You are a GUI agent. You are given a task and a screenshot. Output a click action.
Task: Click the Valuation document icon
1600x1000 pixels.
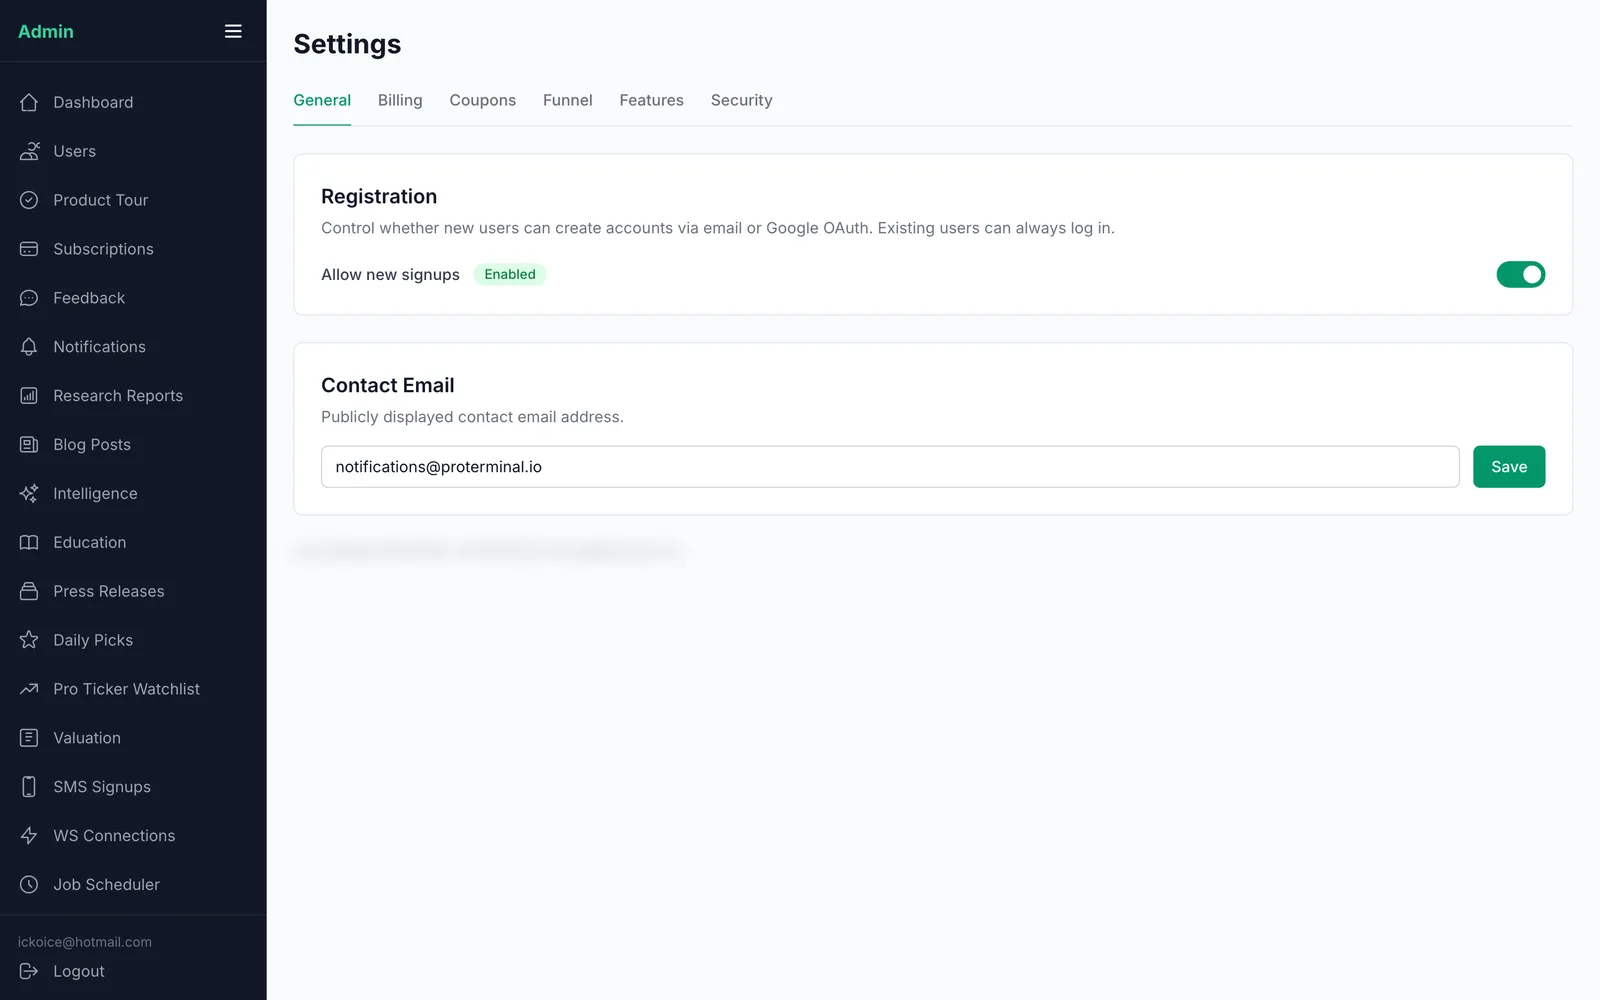coord(29,738)
